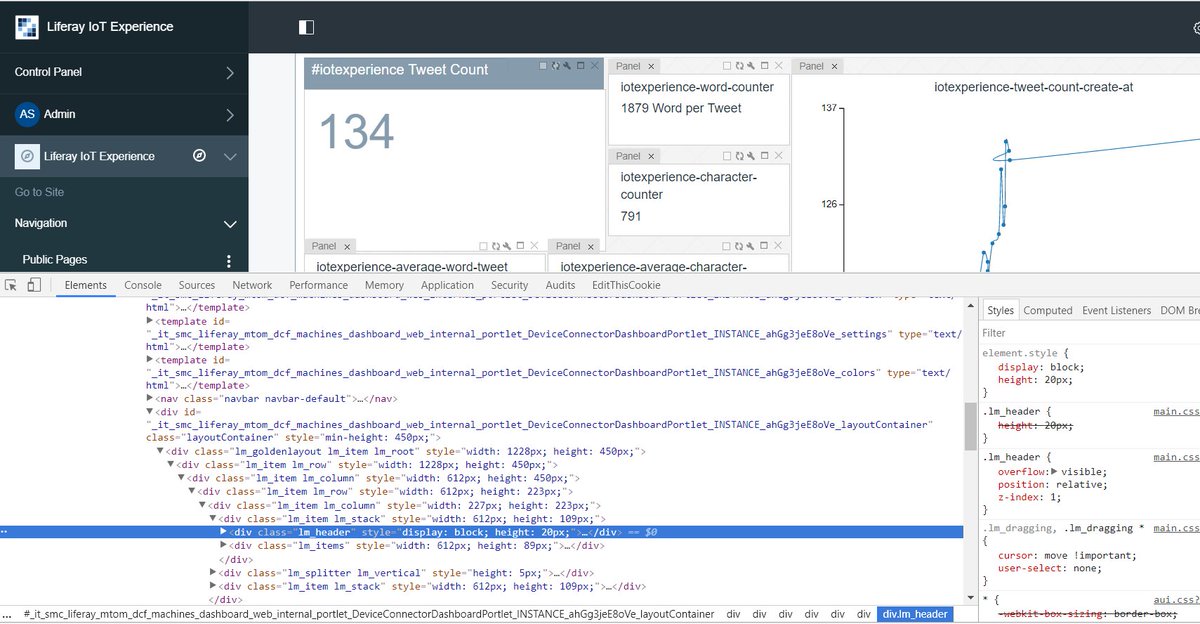Open wrench settings of character-counter panel
Viewport: 1200px width, 624px height.
tap(751, 156)
